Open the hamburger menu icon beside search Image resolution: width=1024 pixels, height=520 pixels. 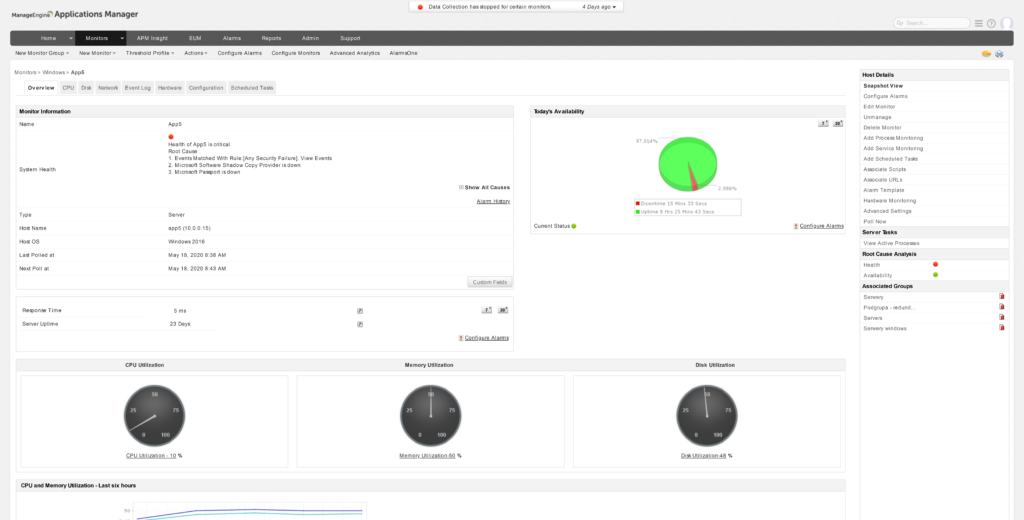pos(978,23)
